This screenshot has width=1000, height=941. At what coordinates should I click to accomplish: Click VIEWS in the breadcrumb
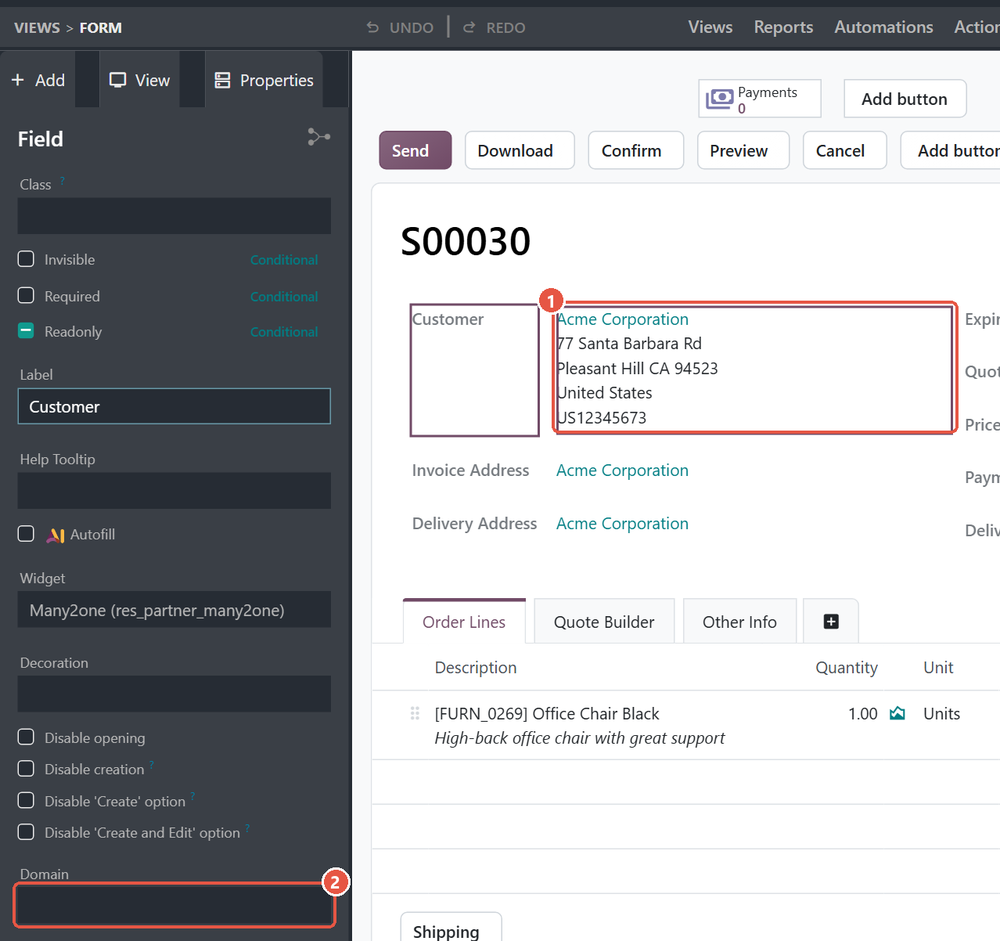(x=37, y=27)
